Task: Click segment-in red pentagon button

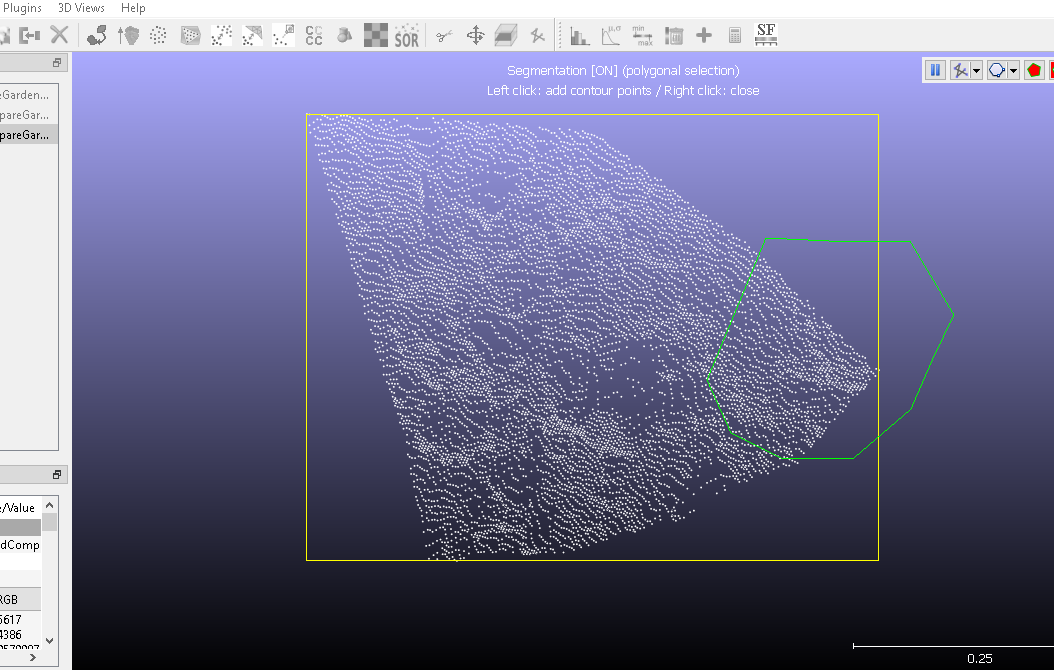Action: (1034, 70)
